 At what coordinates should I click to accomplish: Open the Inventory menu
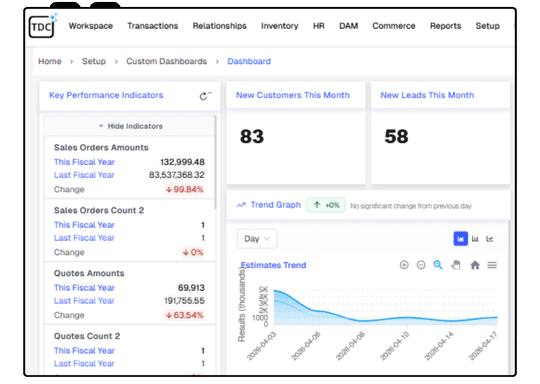[280, 26]
